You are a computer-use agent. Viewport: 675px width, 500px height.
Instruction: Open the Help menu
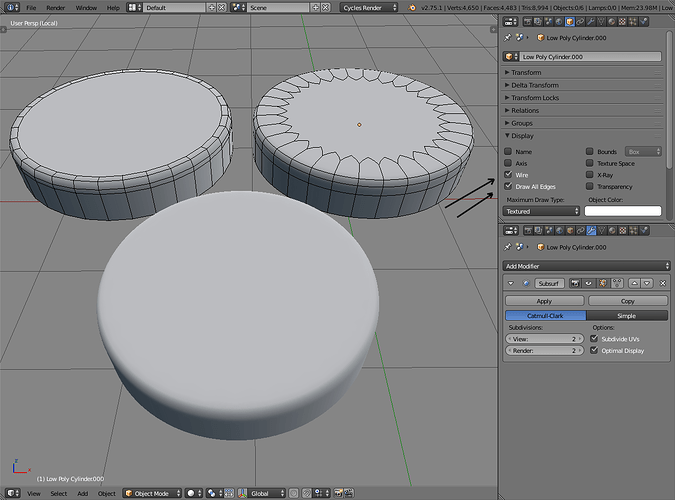coord(113,8)
